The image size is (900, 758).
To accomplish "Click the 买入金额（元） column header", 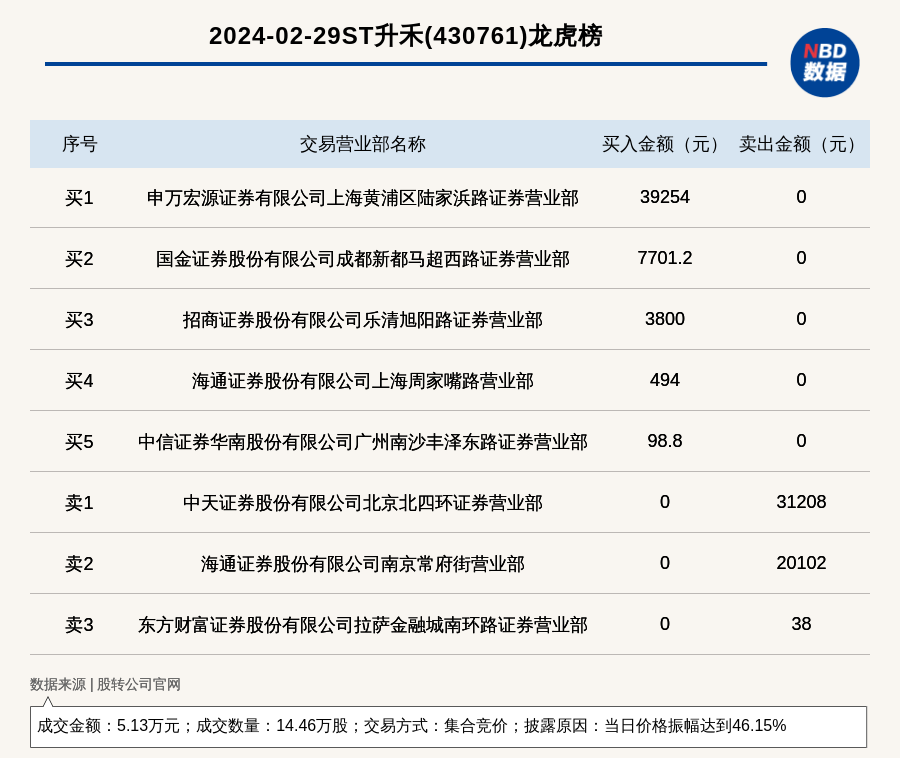I will pos(665,144).
